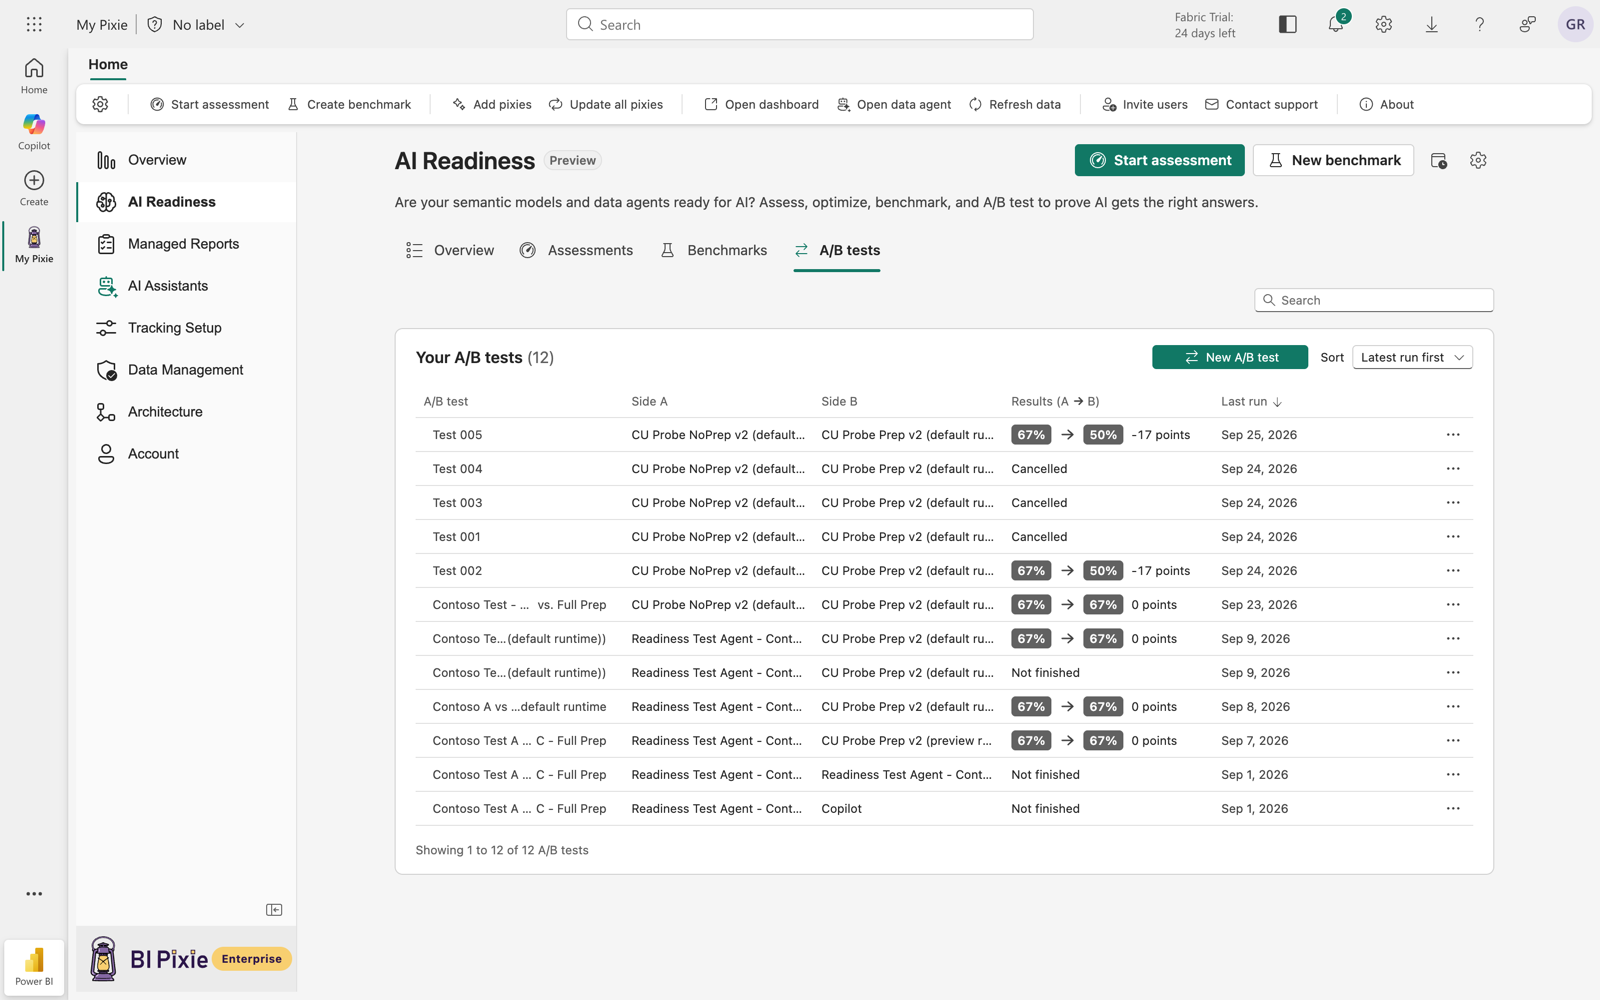Click Add pixies in ribbon
The height and width of the screenshot is (1000, 1600).
pyautogui.click(x=491, y=104)
